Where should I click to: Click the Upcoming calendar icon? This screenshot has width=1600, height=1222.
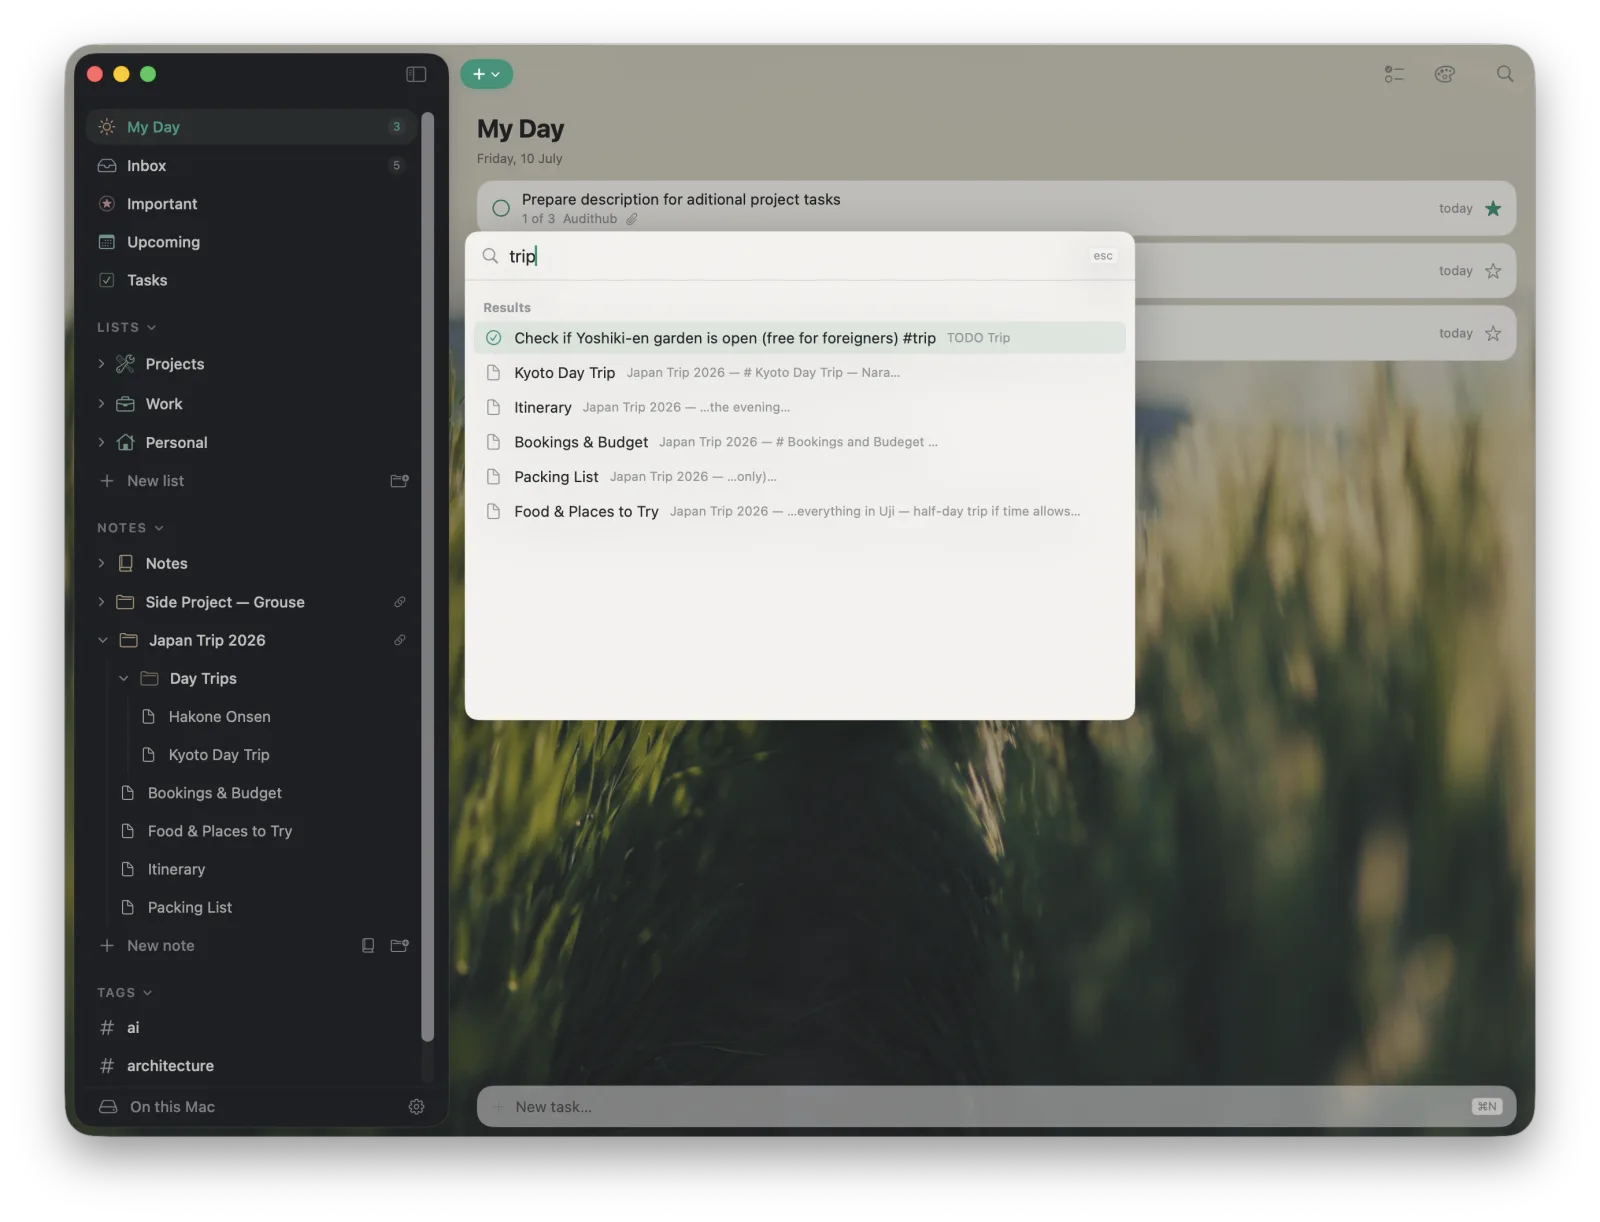click(x=107, y=242)
